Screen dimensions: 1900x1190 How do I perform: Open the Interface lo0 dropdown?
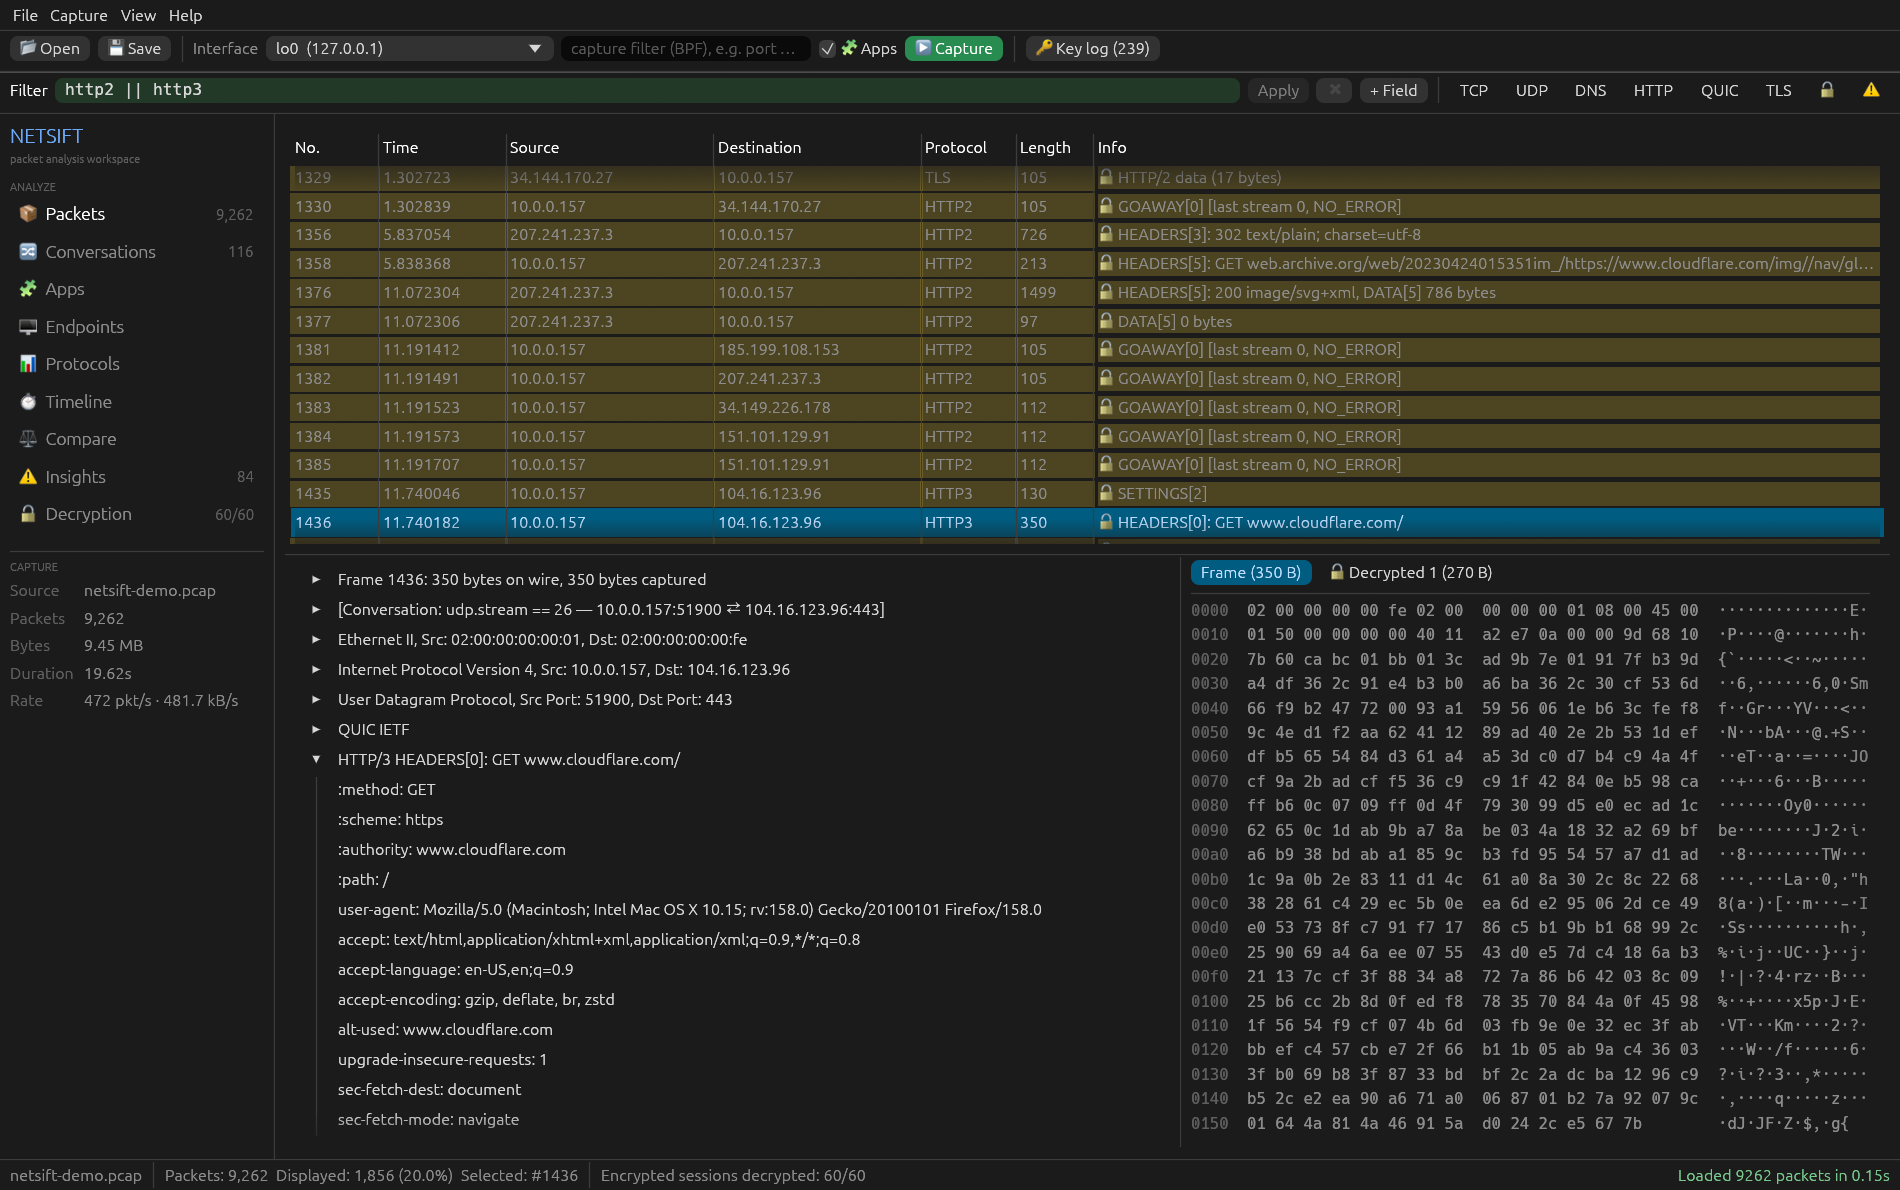[409, 48]
